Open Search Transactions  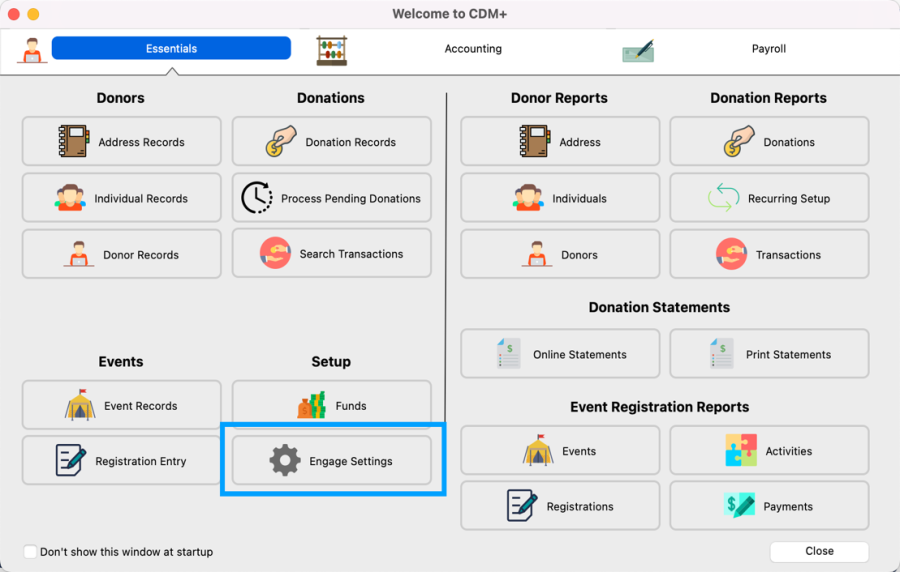click(331, 254)
